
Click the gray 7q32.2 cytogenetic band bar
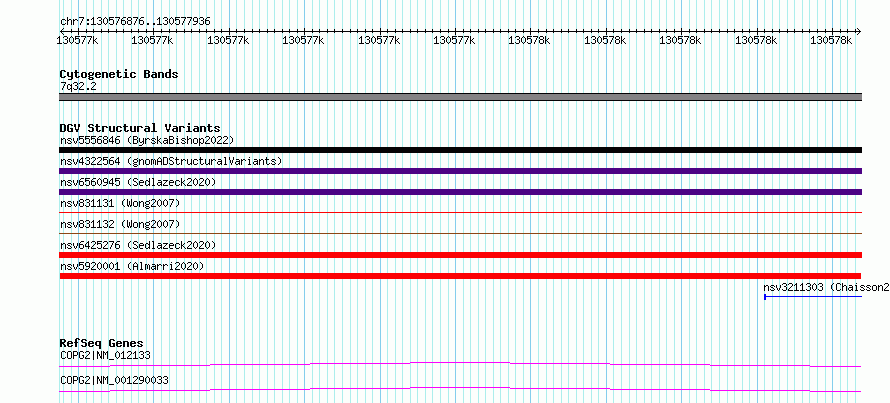460,97
